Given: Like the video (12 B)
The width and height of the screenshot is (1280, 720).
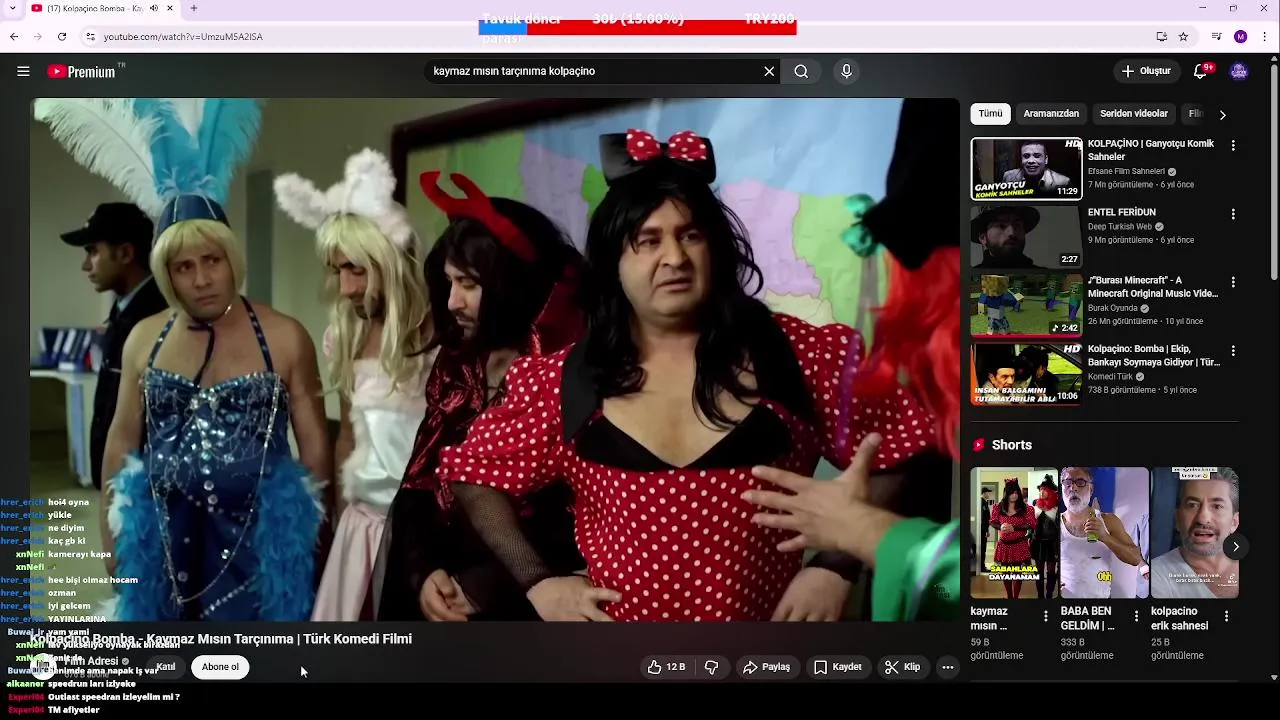Looking at the screenshot, I should 666,667.
